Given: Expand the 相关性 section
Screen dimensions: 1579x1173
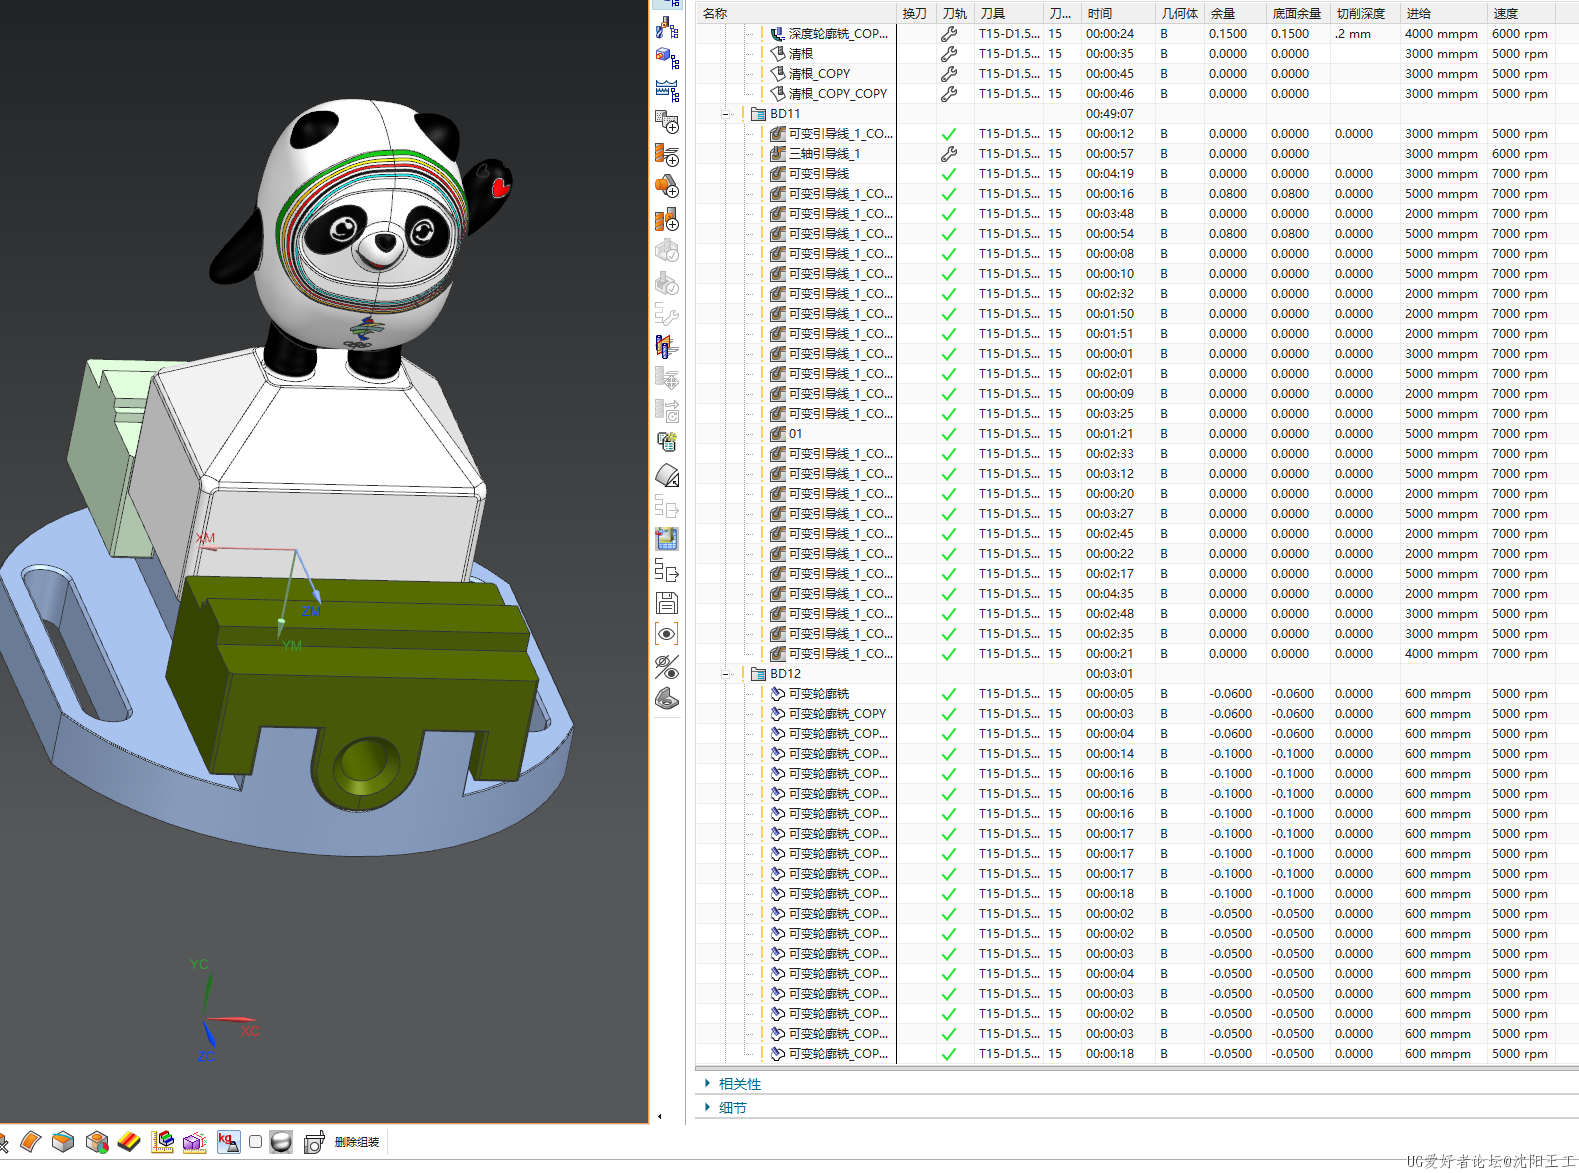Looking at the screenshot, I should pyautogui.click(x=707, y=1083).
